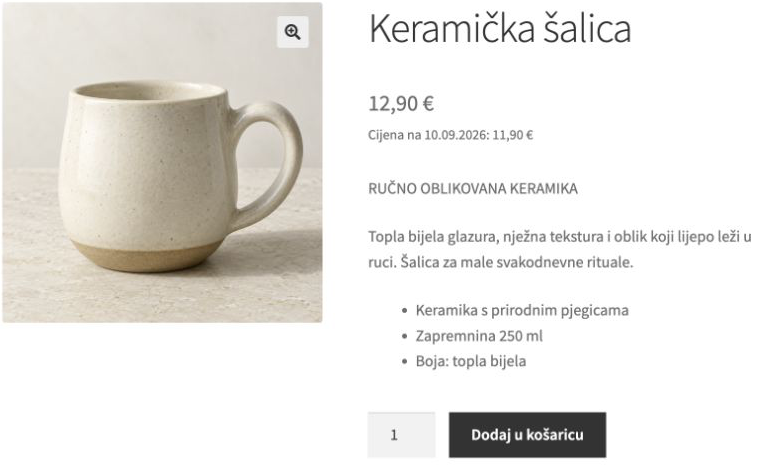Focus the quantity input field
This screenshot has width=782, height=476.
(401, 435)
